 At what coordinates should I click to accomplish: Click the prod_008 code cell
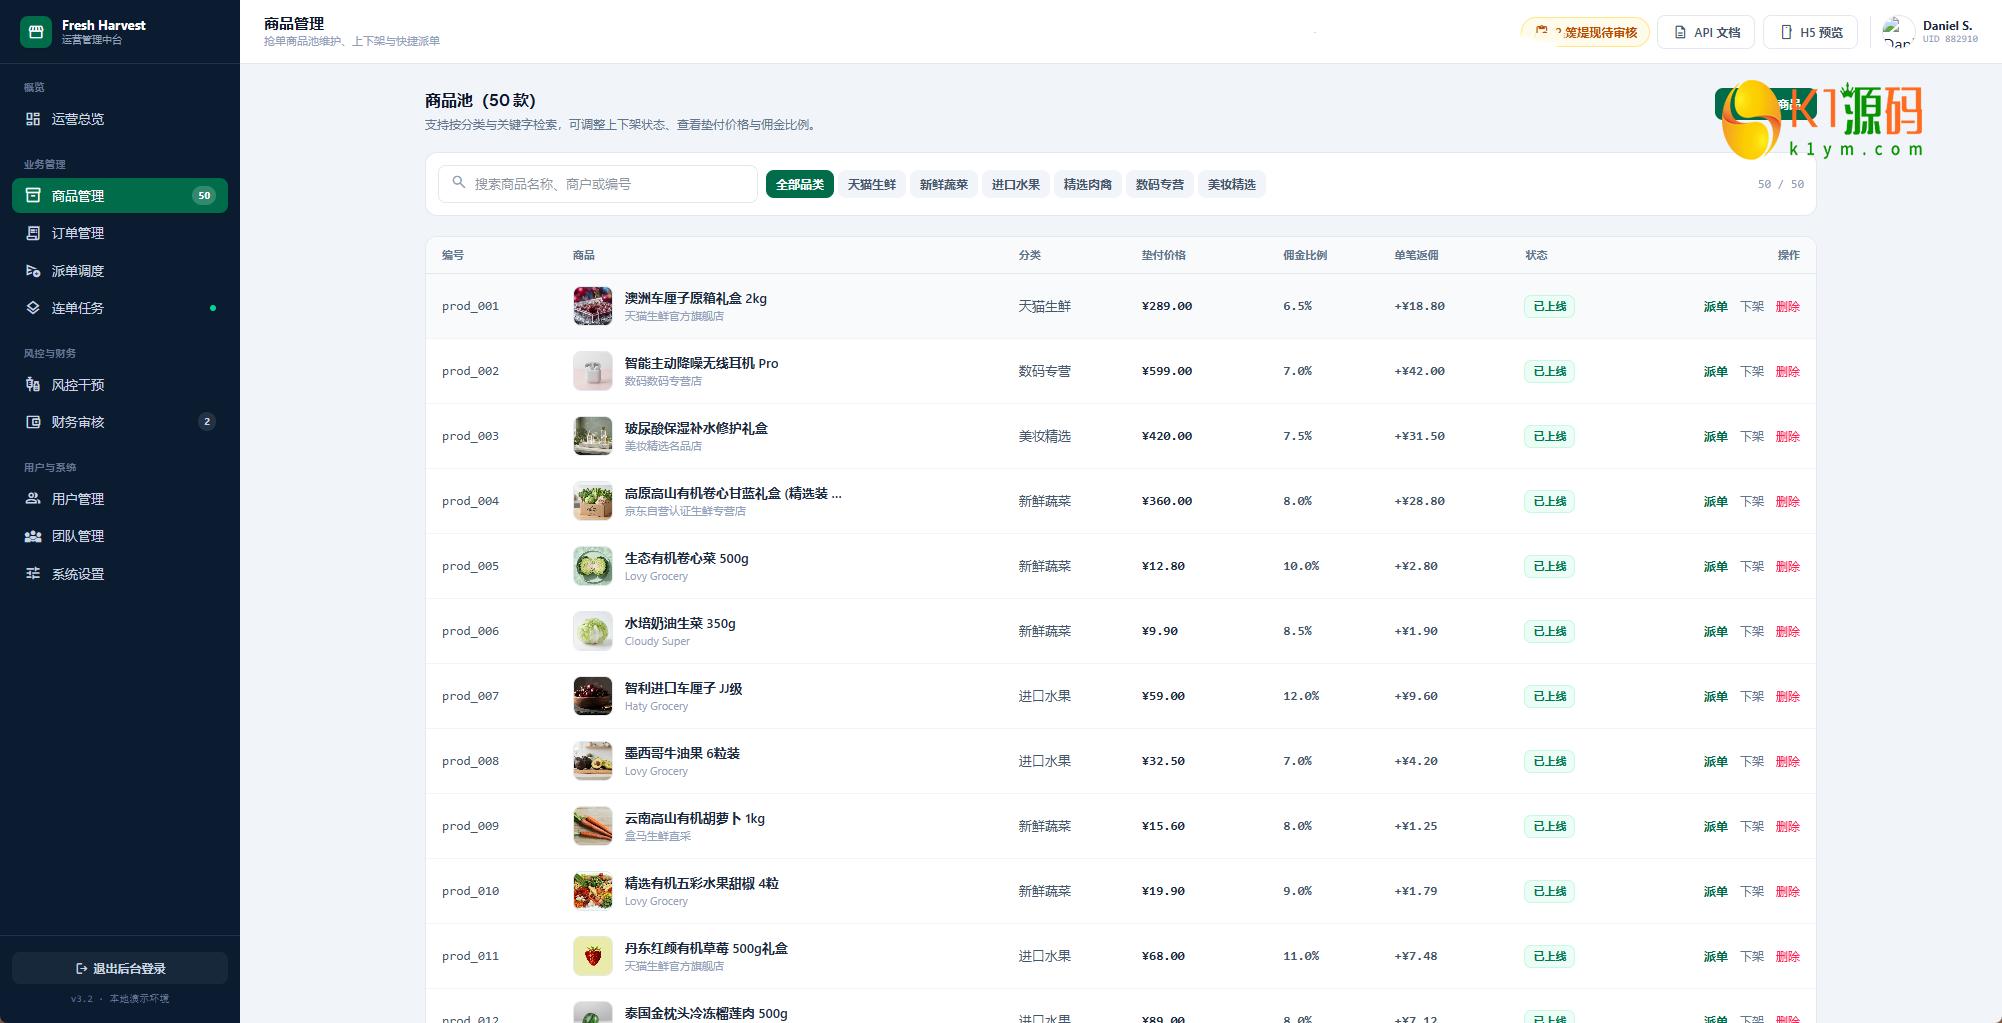(470, 761)
